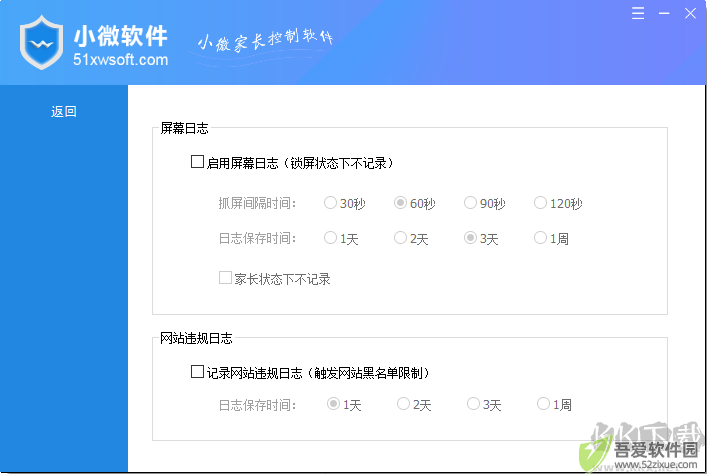Image resolution: width=707 pixels, height=474 pixels.
Task: Go back via 返回 in sidebar
Action: pos(64,111)
